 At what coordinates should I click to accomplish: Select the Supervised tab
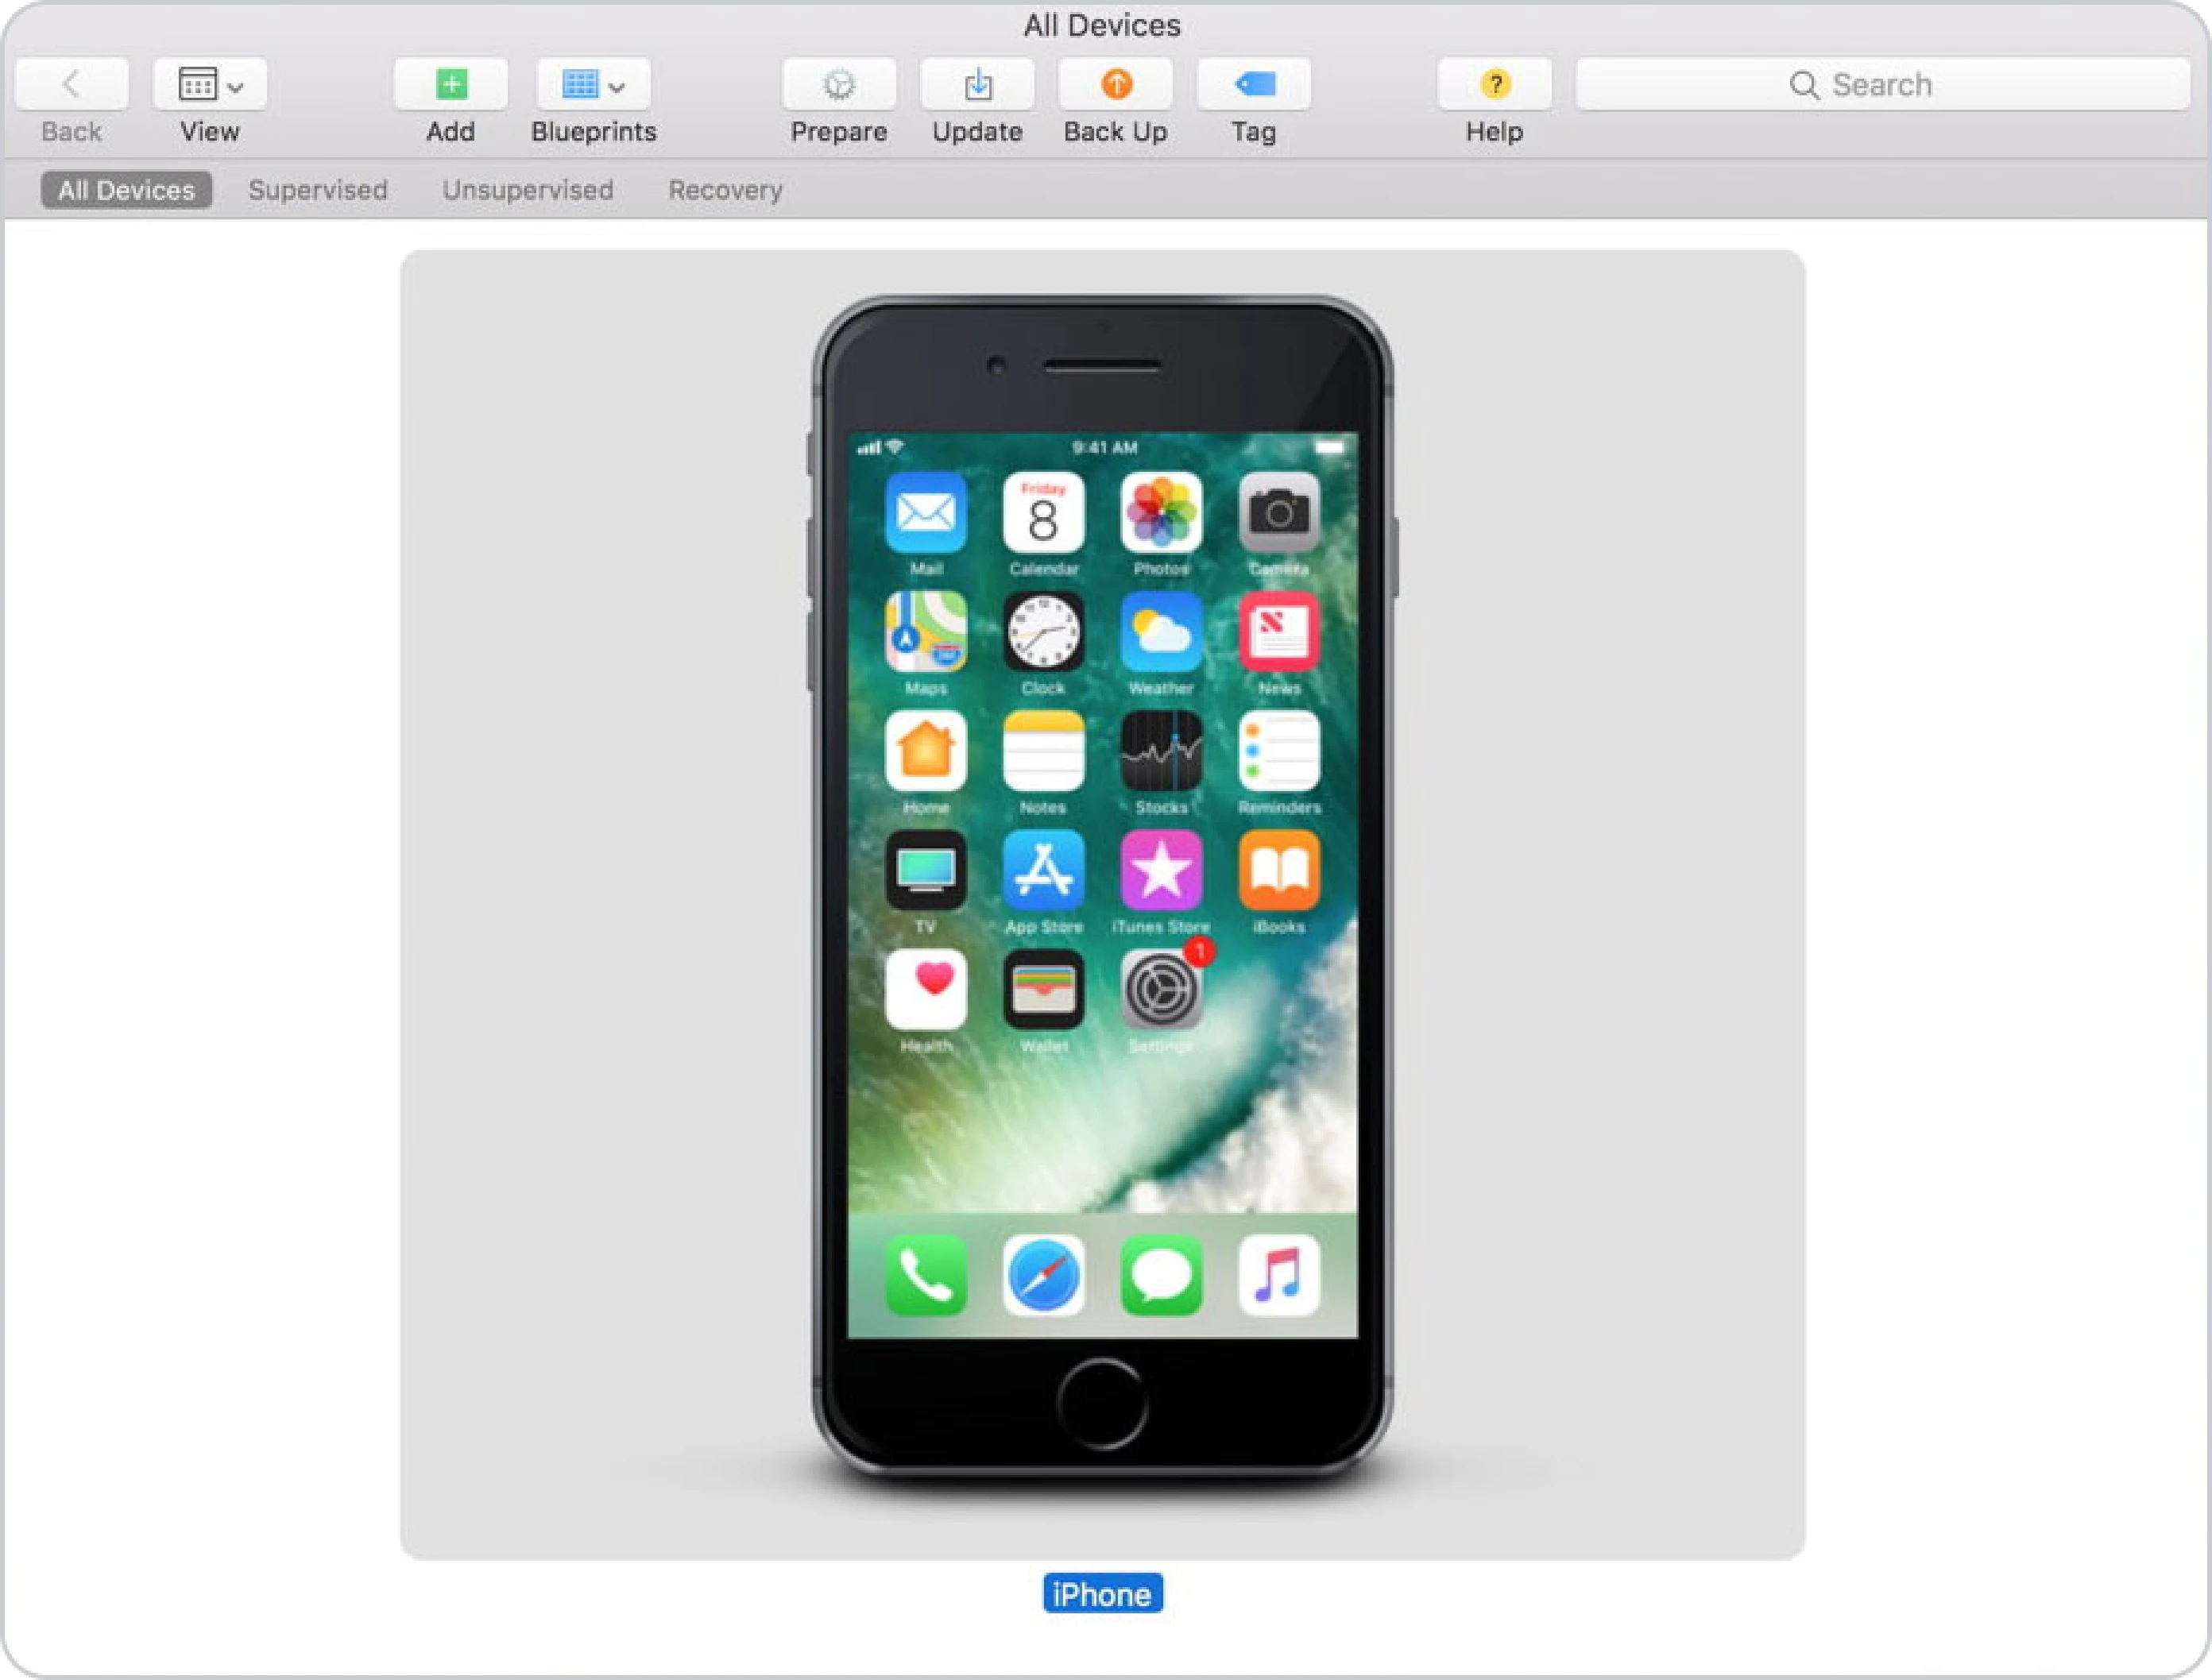[316, 189]
